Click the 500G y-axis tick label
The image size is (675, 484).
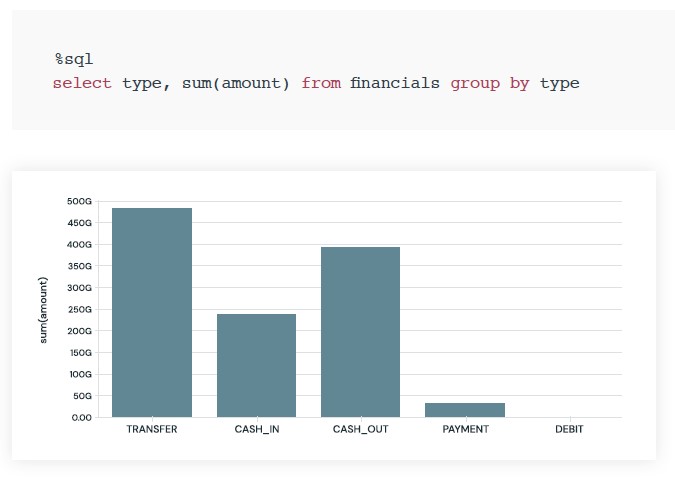click(x=80, y=202)
